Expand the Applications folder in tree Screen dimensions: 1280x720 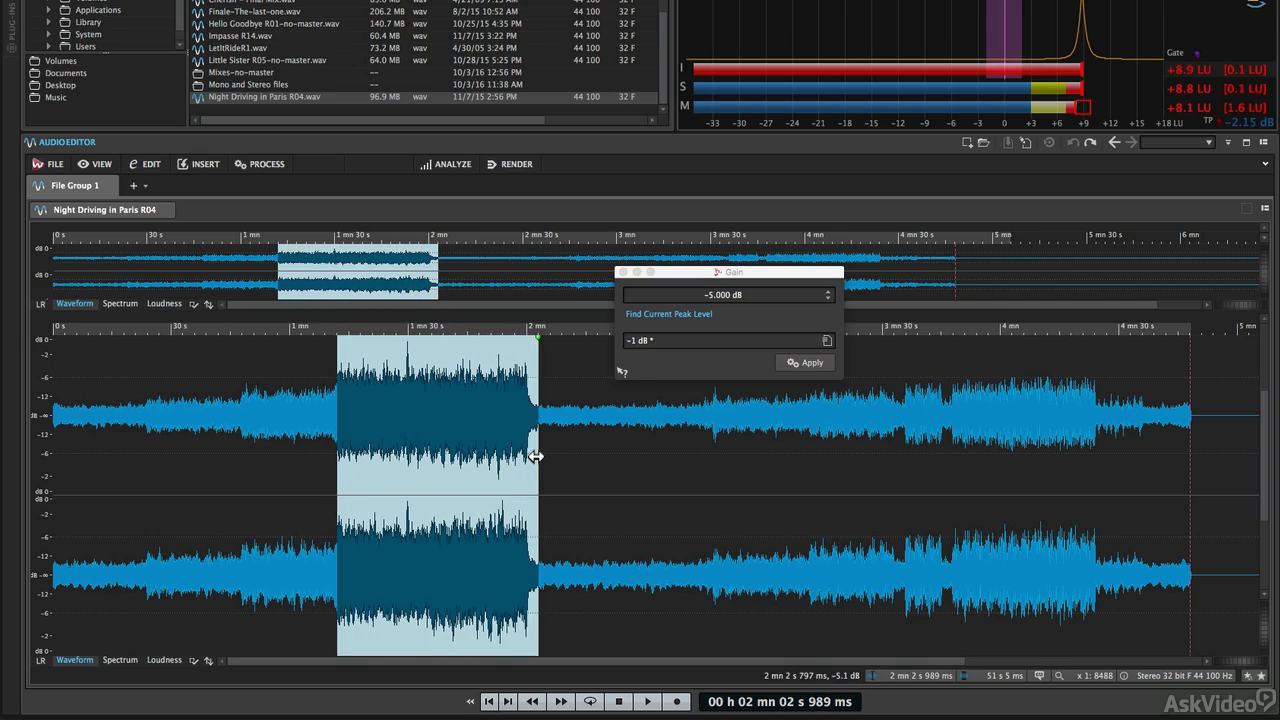pyautogui.click(x=48, y=10)
